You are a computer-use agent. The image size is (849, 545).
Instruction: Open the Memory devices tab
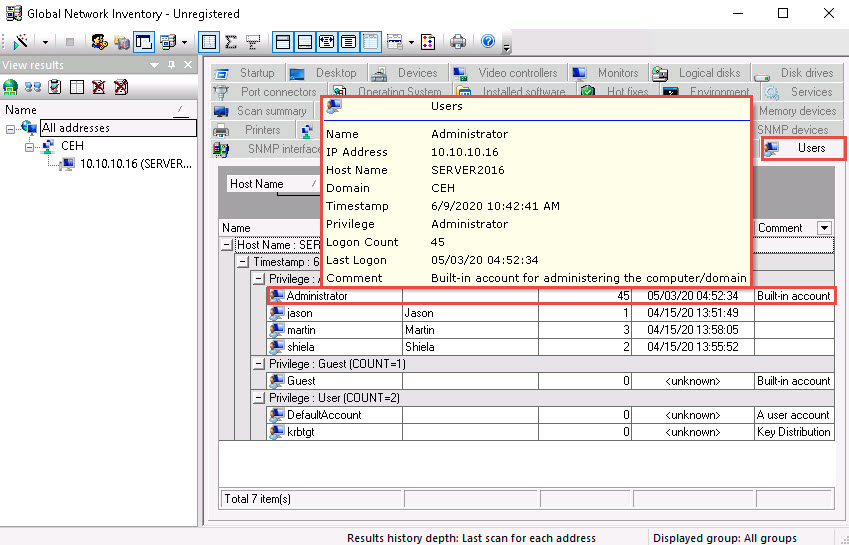[798, 111]
